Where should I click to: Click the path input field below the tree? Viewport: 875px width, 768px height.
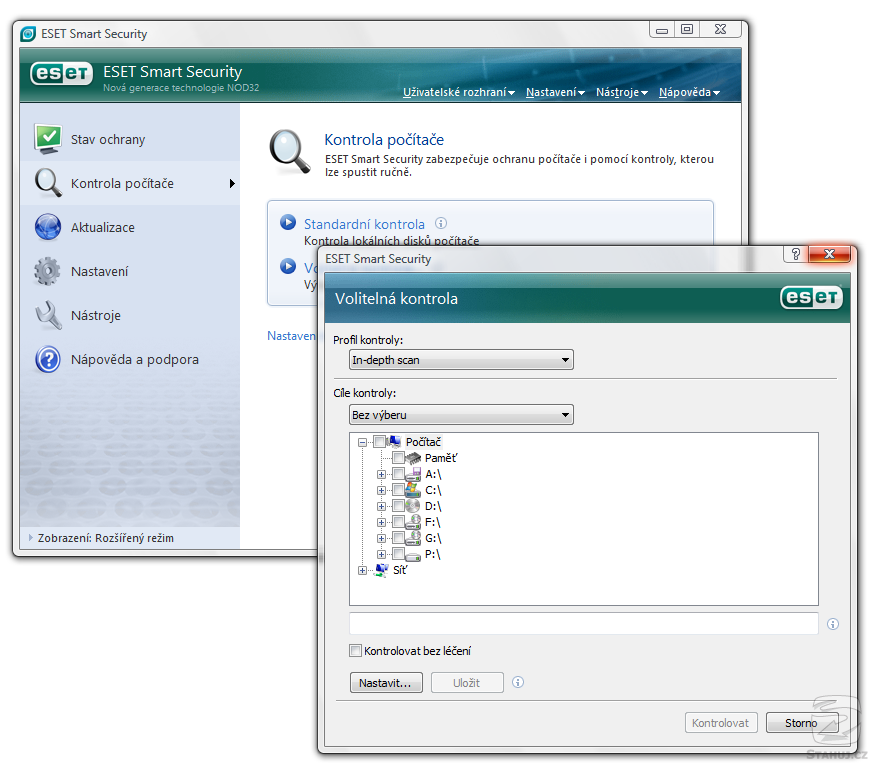click(x=583, y=623)
